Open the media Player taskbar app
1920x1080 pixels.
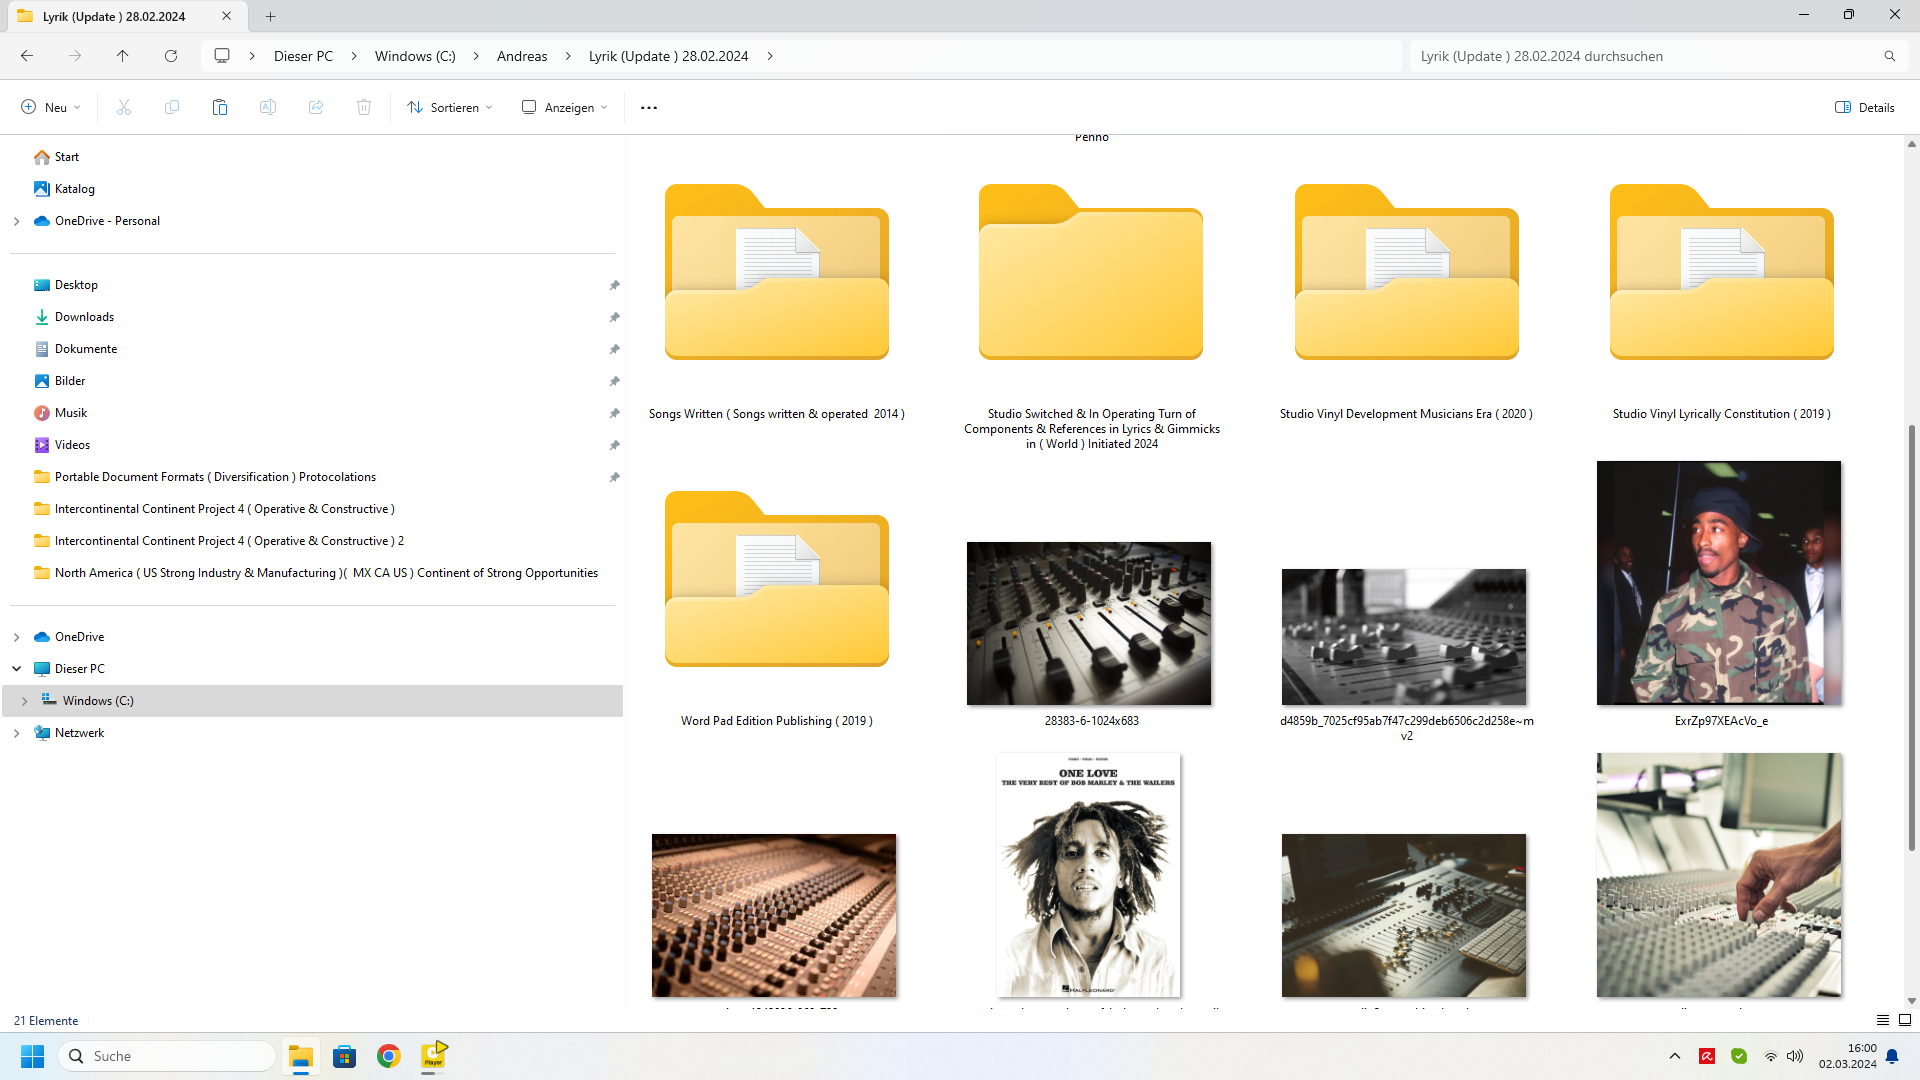click(x=433, y=1056)
